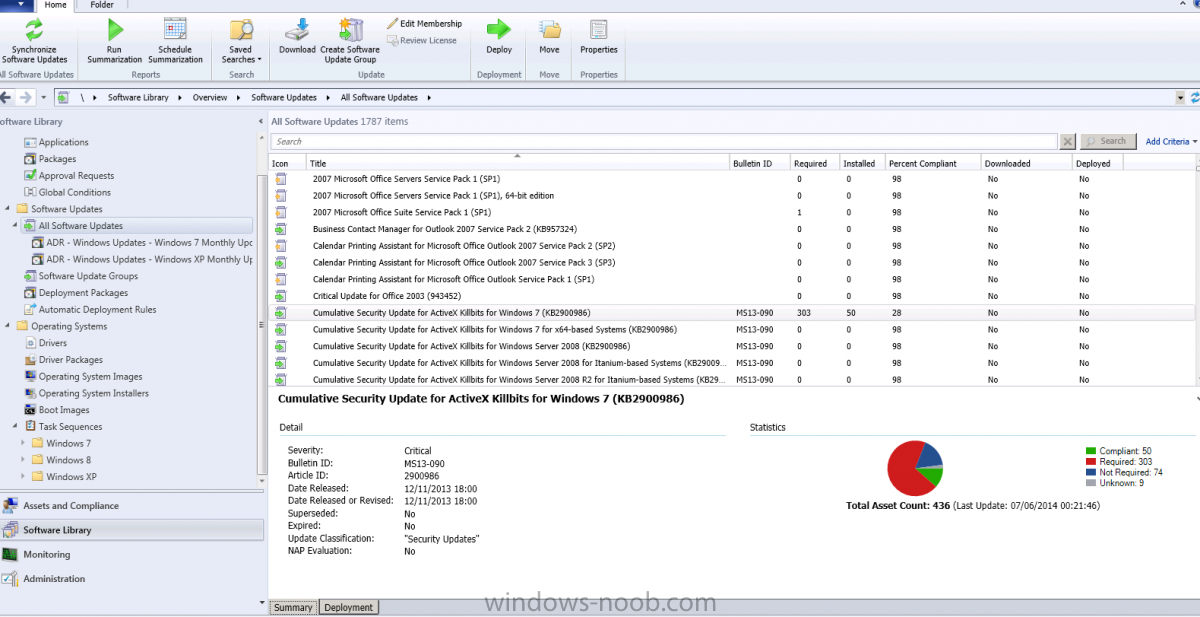
Task: Click icon of Critical Update for Office 2003 row
Action: click(281, 296)
